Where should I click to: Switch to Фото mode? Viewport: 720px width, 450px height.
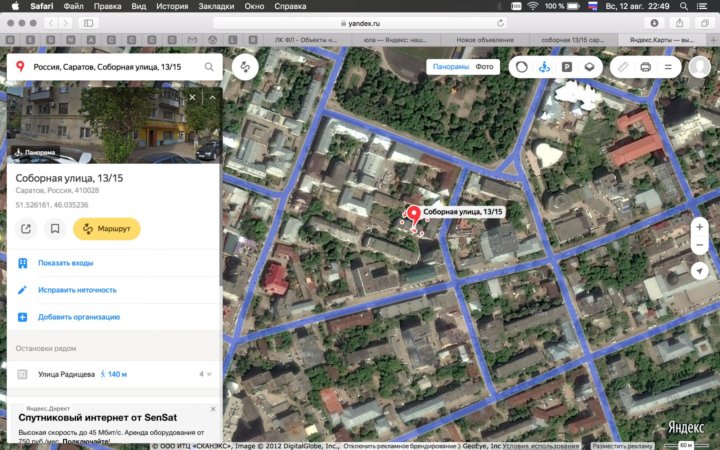[x=484, y=67]
